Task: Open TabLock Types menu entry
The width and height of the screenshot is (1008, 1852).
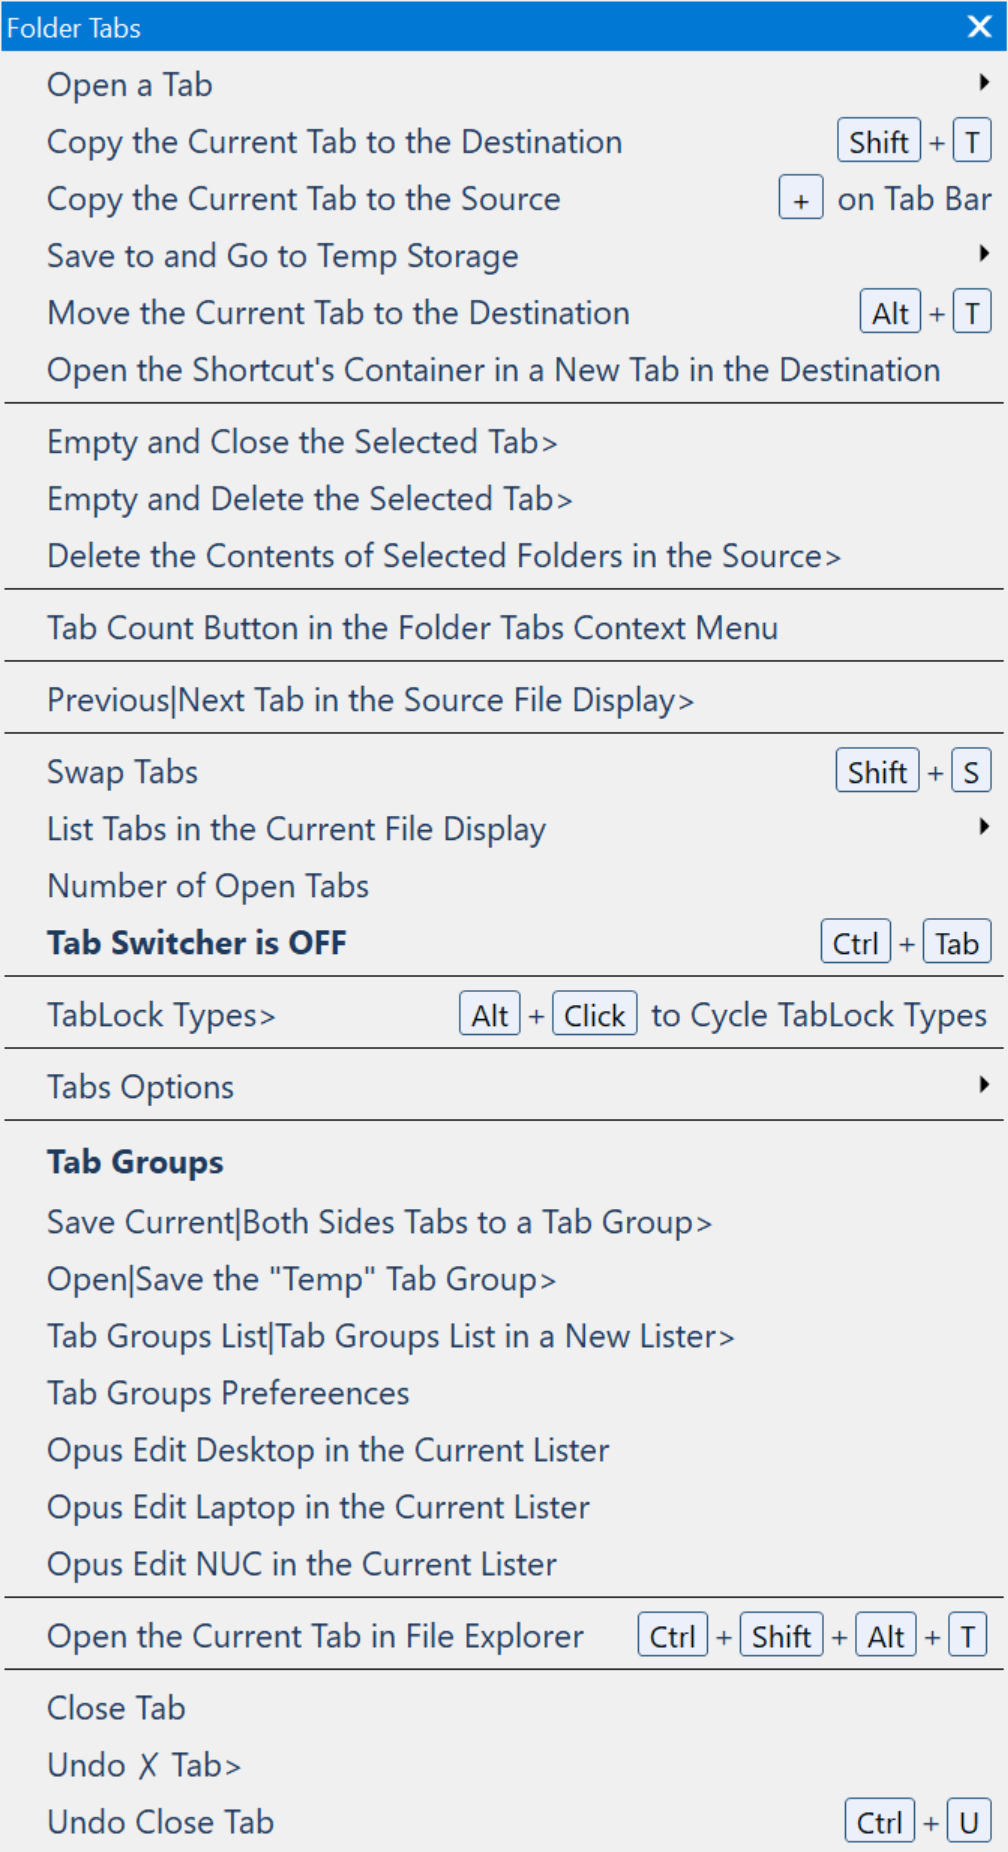Action: click(161, 1015)
